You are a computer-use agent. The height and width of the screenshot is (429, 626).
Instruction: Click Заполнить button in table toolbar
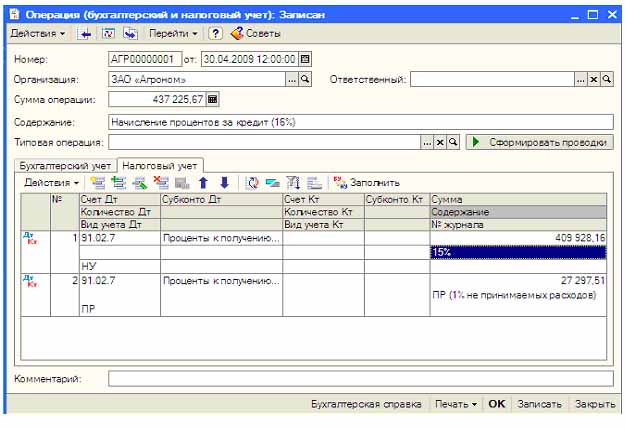point(366,183)
